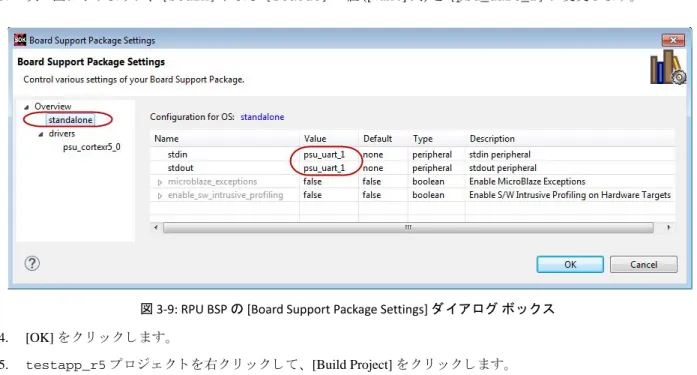697x375 pixels.
Task: Click the microblaze_exceptions name label
Action: (212, 182)
